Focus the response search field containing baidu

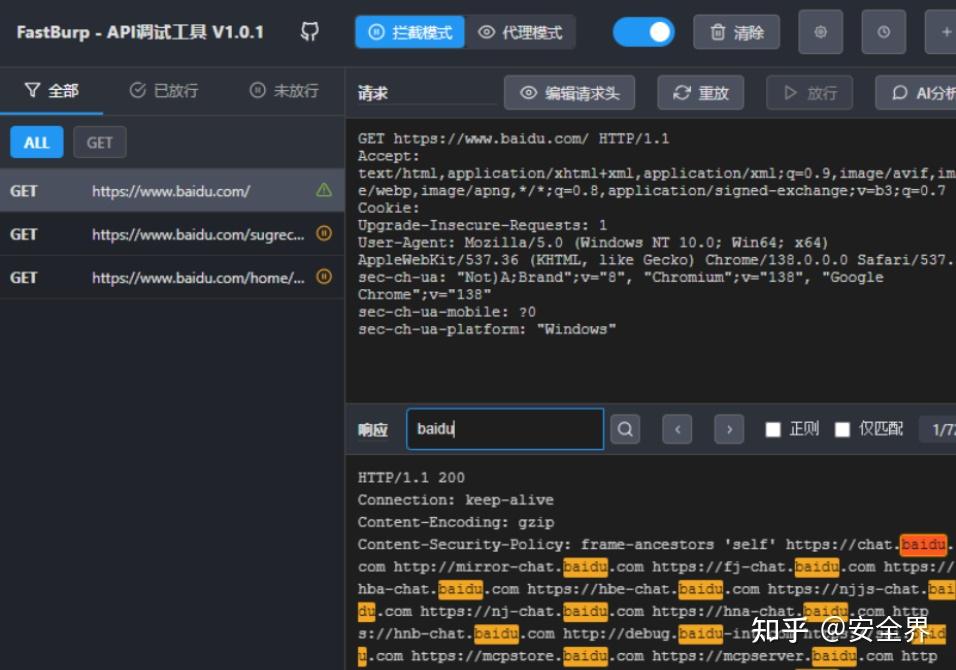click(505, 429)
